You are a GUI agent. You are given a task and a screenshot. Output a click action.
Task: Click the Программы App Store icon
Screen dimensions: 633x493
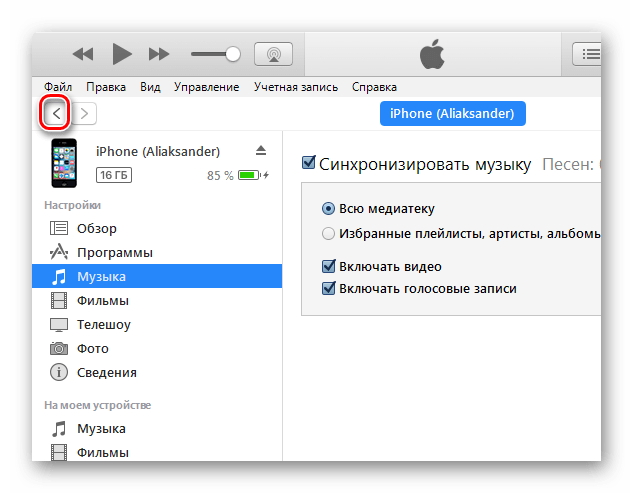tap(59, 252)
